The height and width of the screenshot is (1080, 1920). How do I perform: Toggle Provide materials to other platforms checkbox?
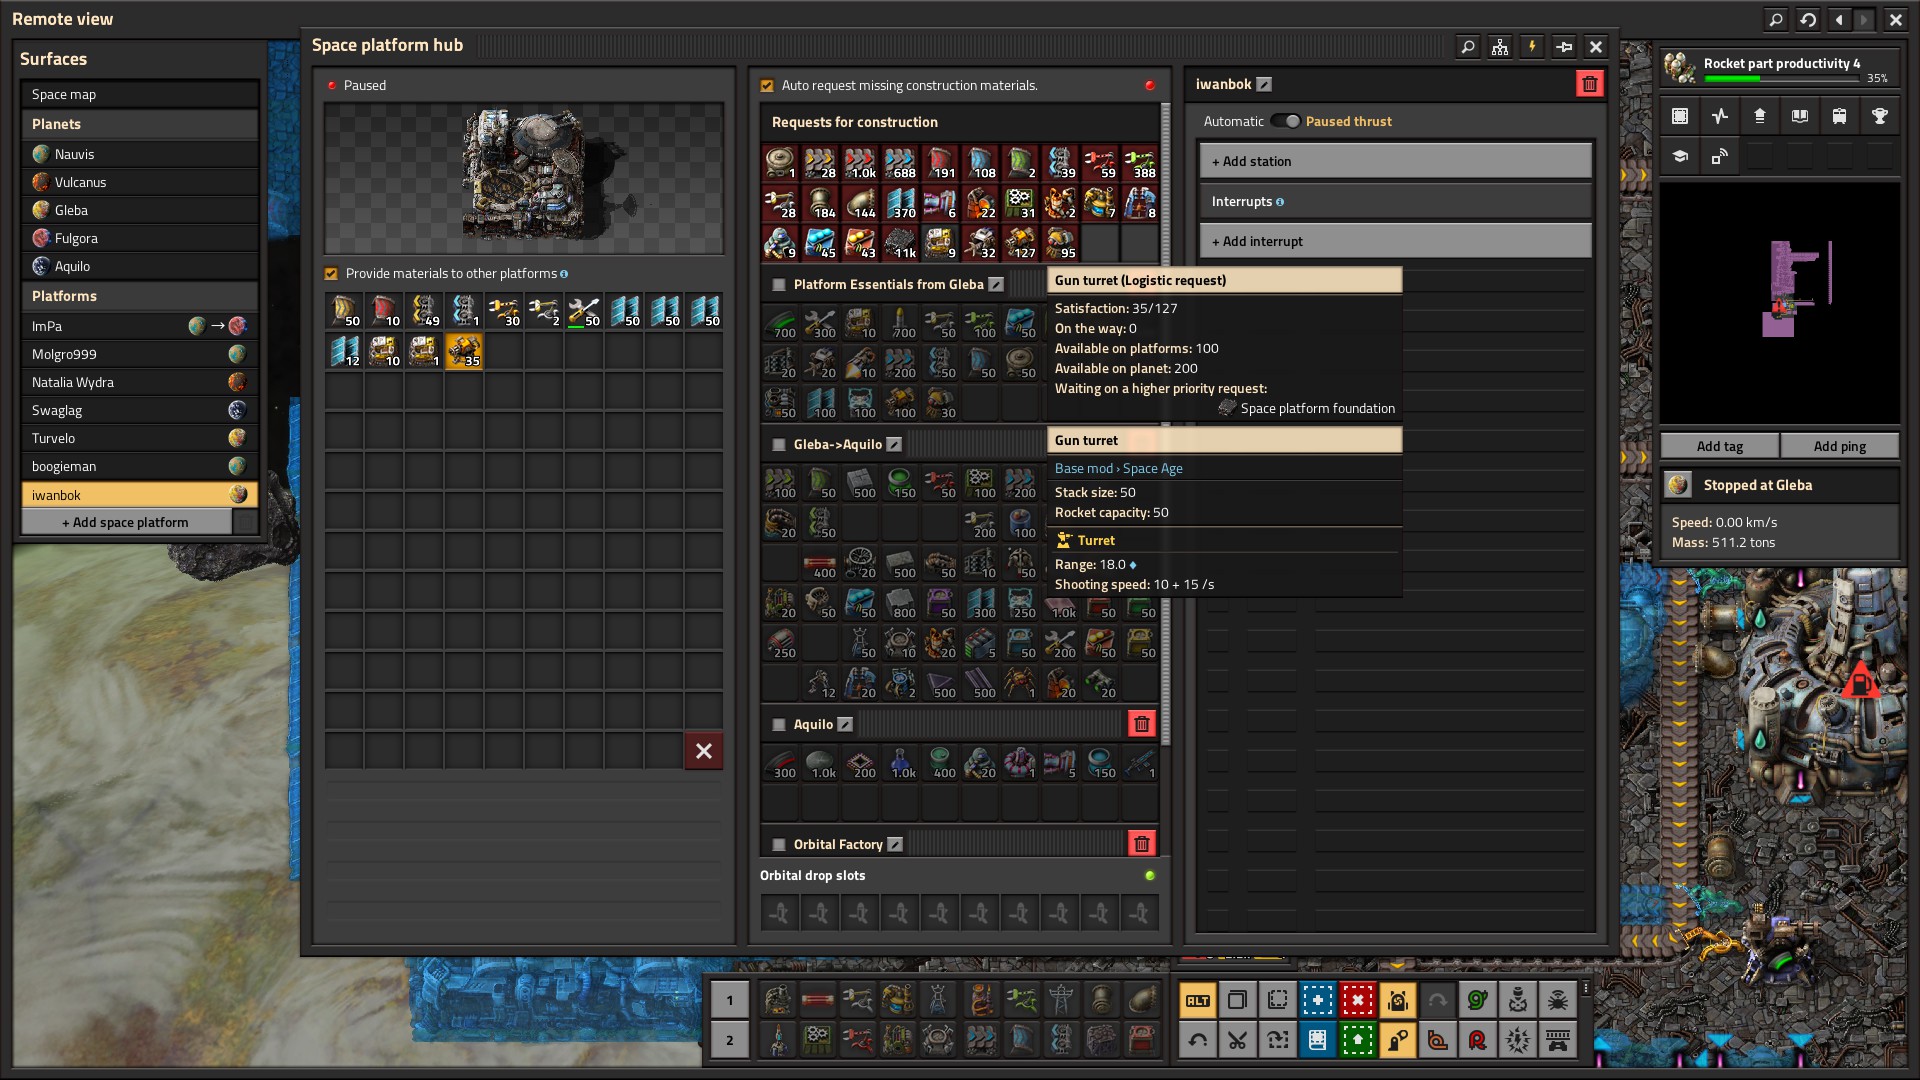click(331, 274)
